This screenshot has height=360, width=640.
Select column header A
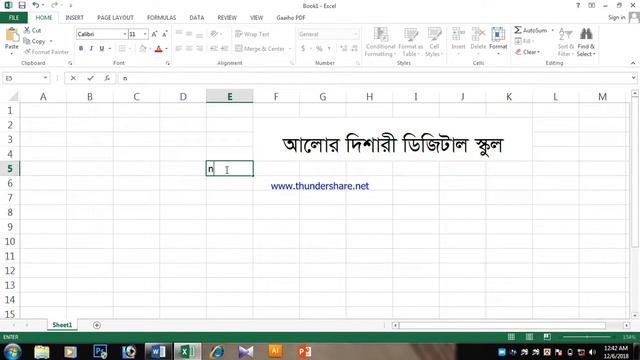click(x=43, y=97)
